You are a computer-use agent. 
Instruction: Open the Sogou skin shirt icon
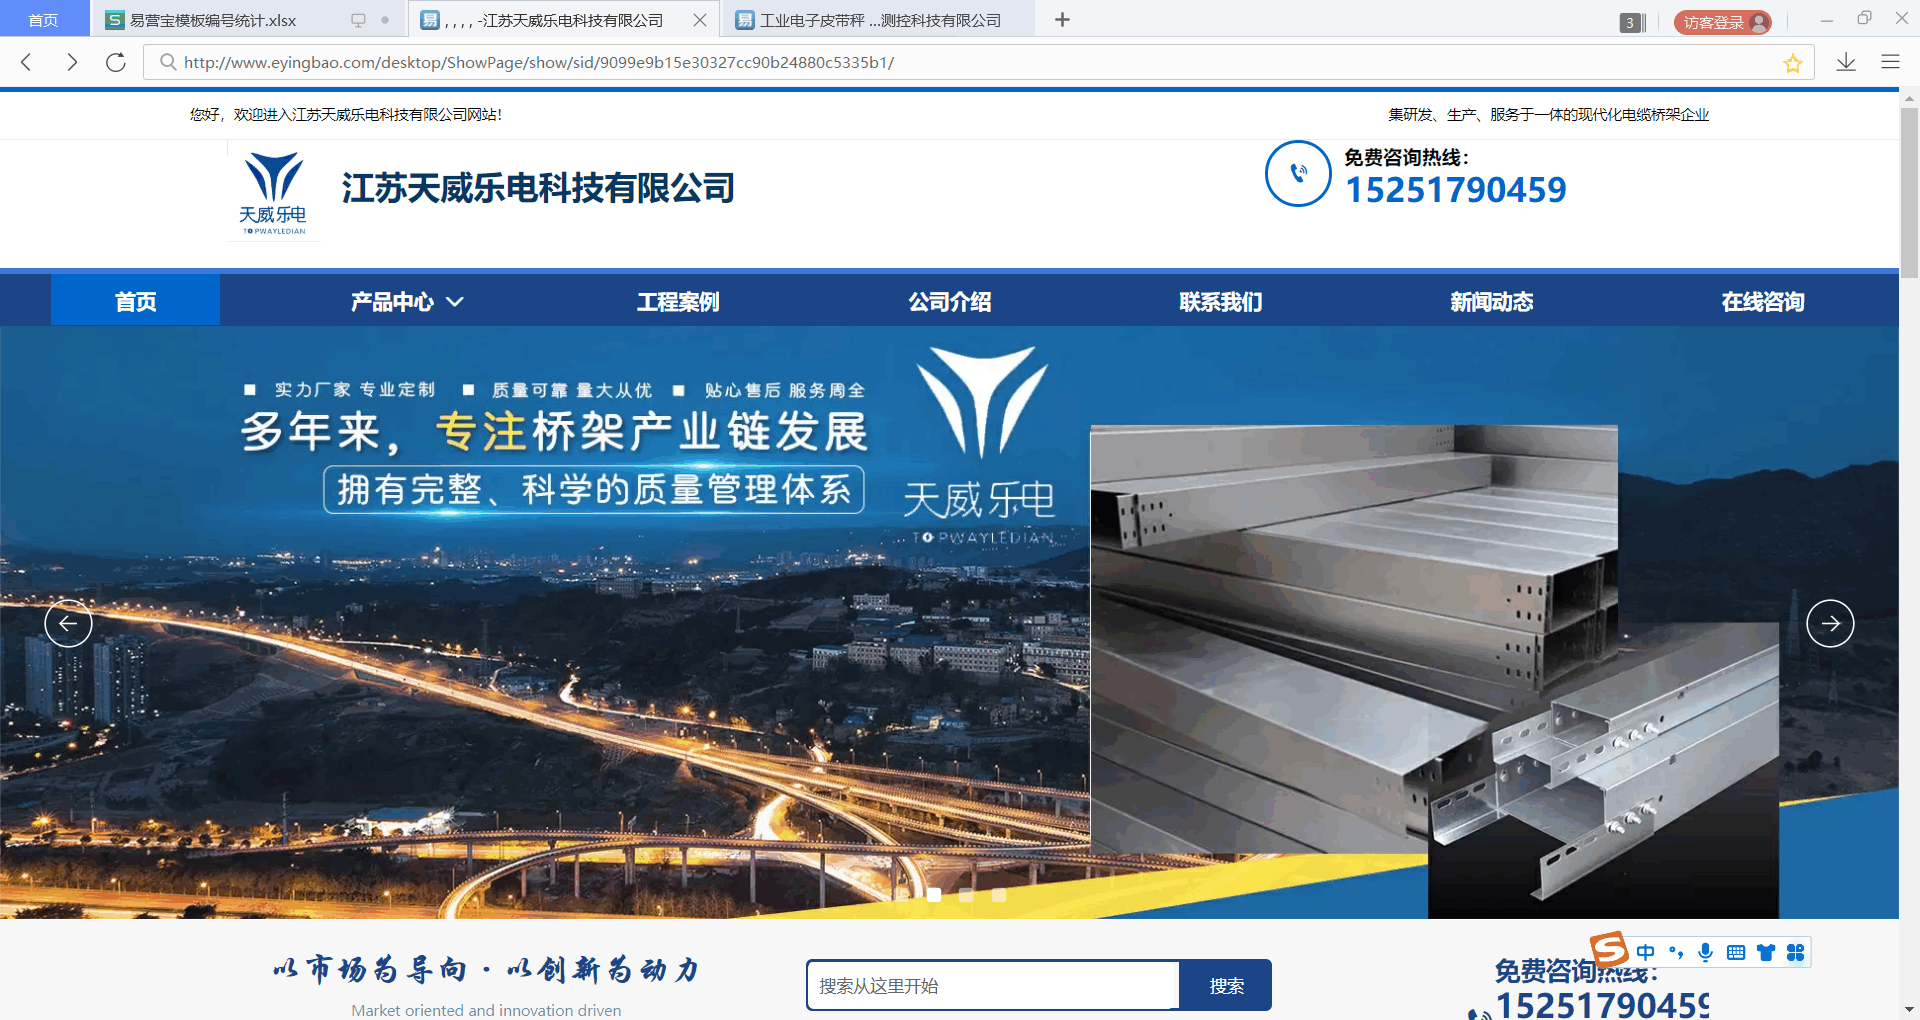(1766, 952)
